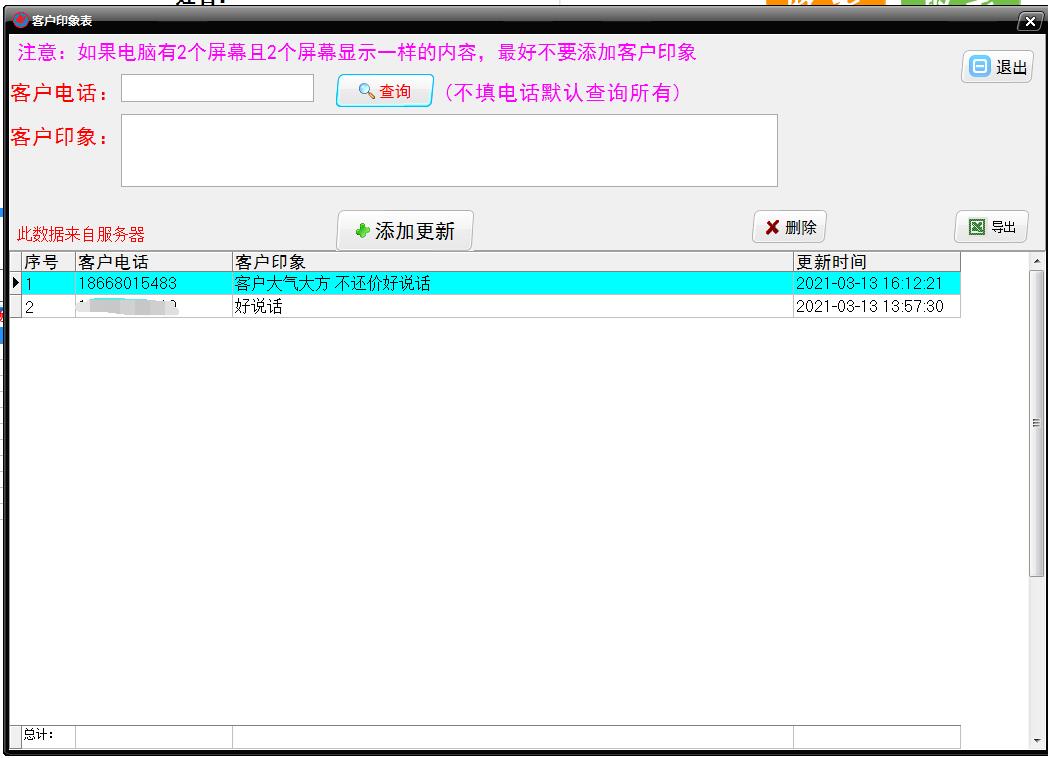The width and height of the screenshot is (1048, 758).
Task: Focus the 客户电话 input field
Action: click(217, 88)
